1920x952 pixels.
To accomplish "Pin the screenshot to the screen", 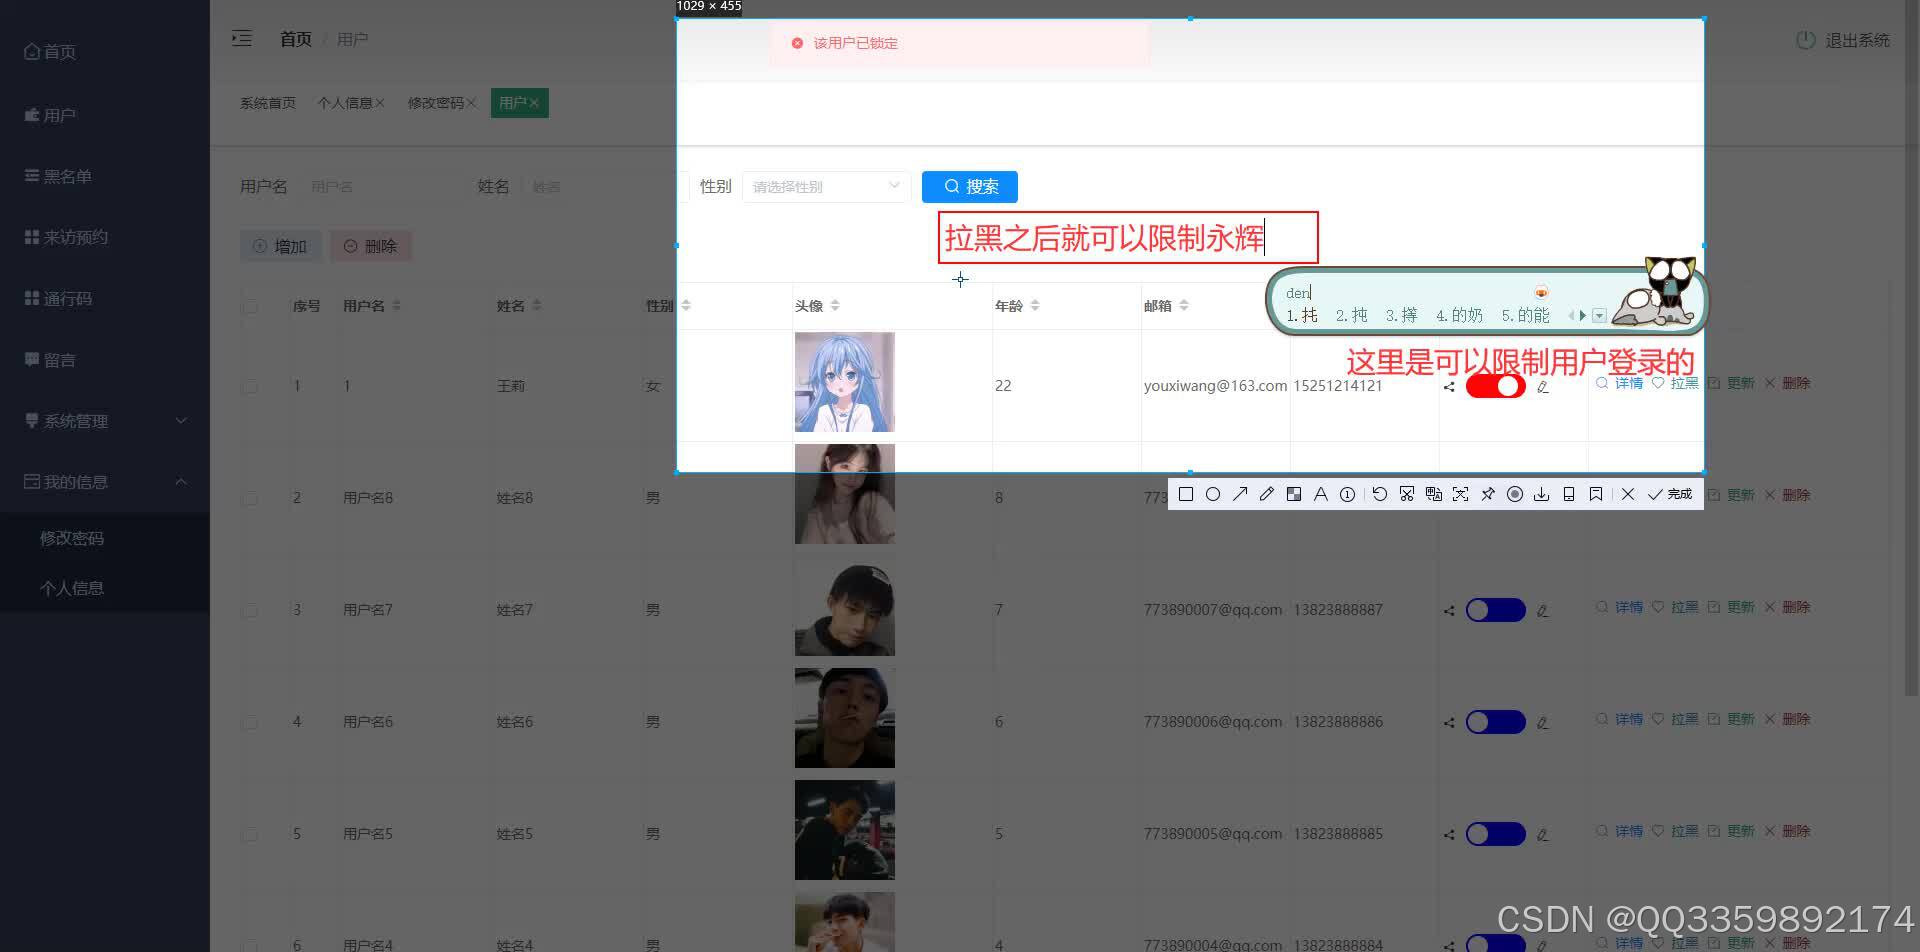I will pyautogui.click(x=1488, y=494).
